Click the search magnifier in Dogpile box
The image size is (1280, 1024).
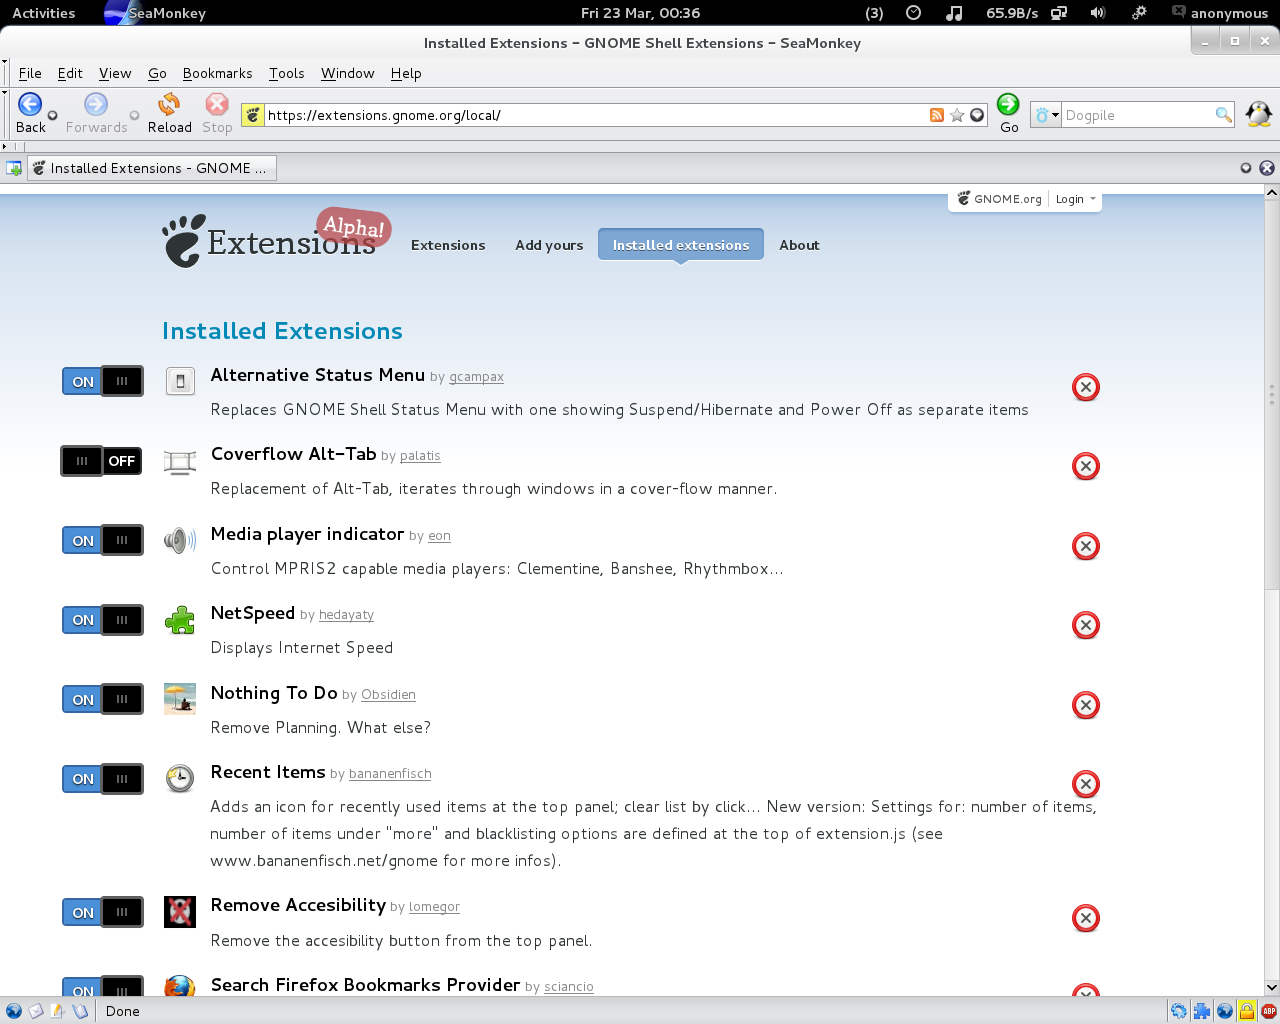point(1223,115)
